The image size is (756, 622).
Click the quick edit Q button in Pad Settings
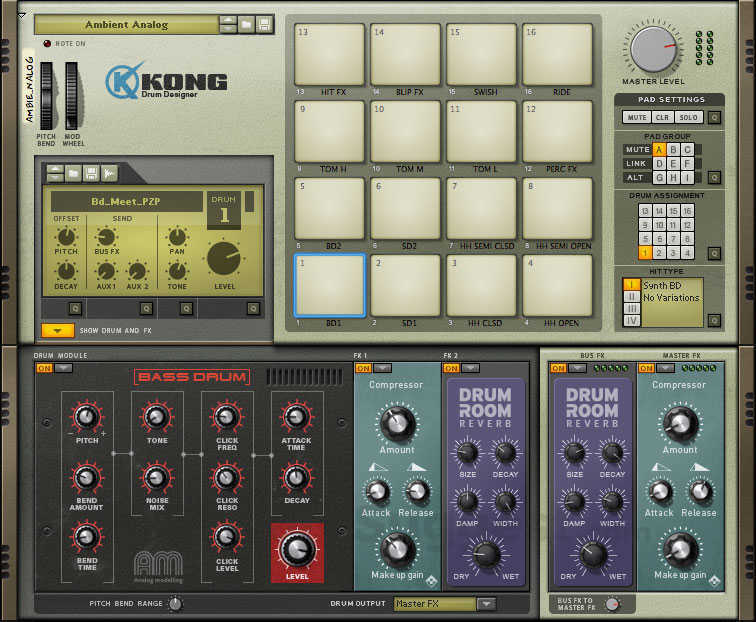[714, 117]
